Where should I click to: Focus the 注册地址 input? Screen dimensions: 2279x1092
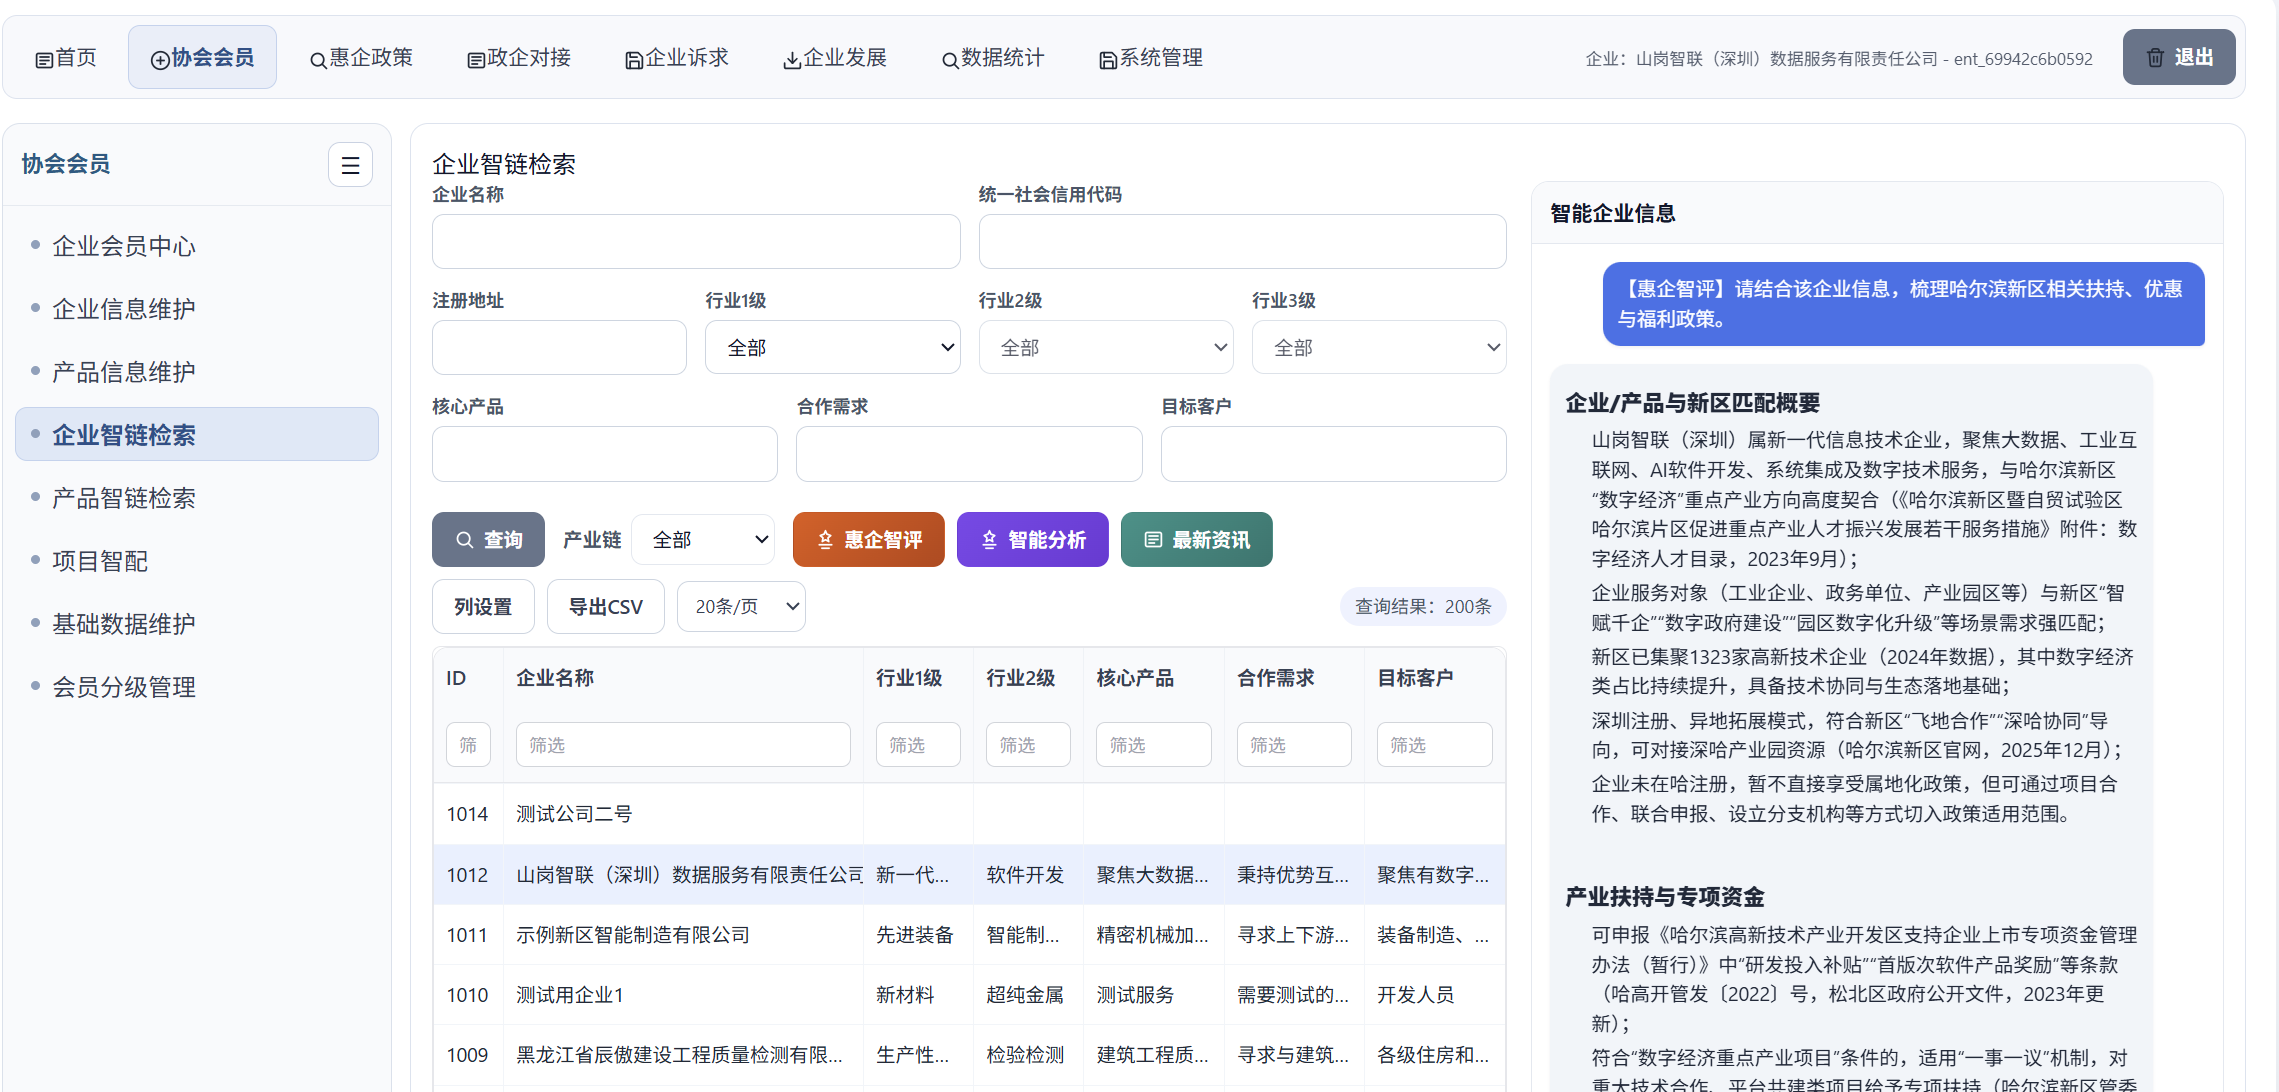click(x=559, y=347)
